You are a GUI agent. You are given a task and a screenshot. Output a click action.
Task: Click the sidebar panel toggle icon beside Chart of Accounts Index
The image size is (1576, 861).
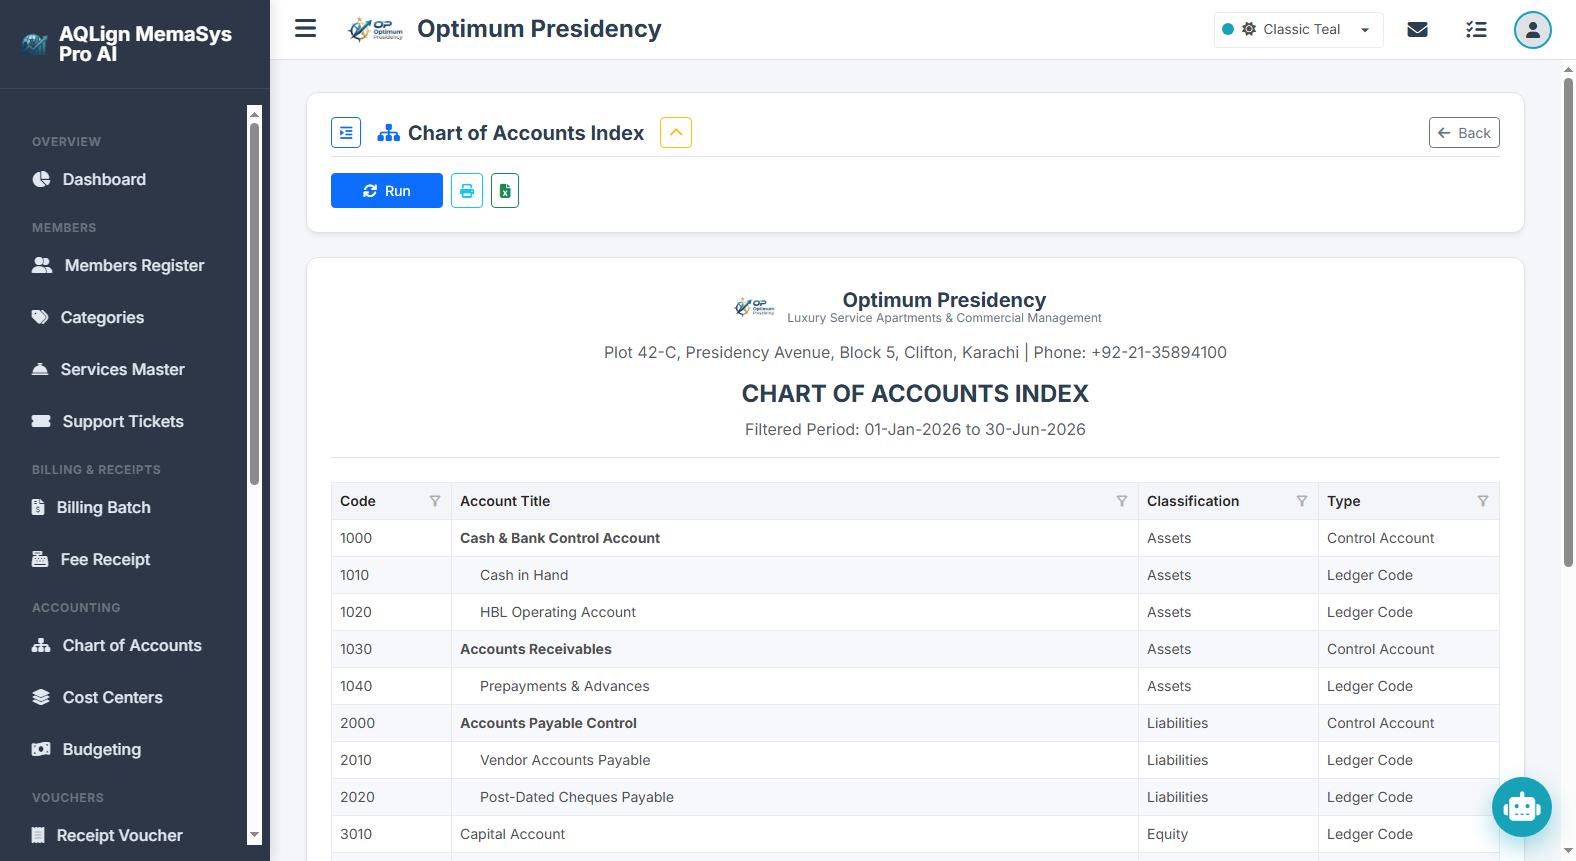pos(346,133)
